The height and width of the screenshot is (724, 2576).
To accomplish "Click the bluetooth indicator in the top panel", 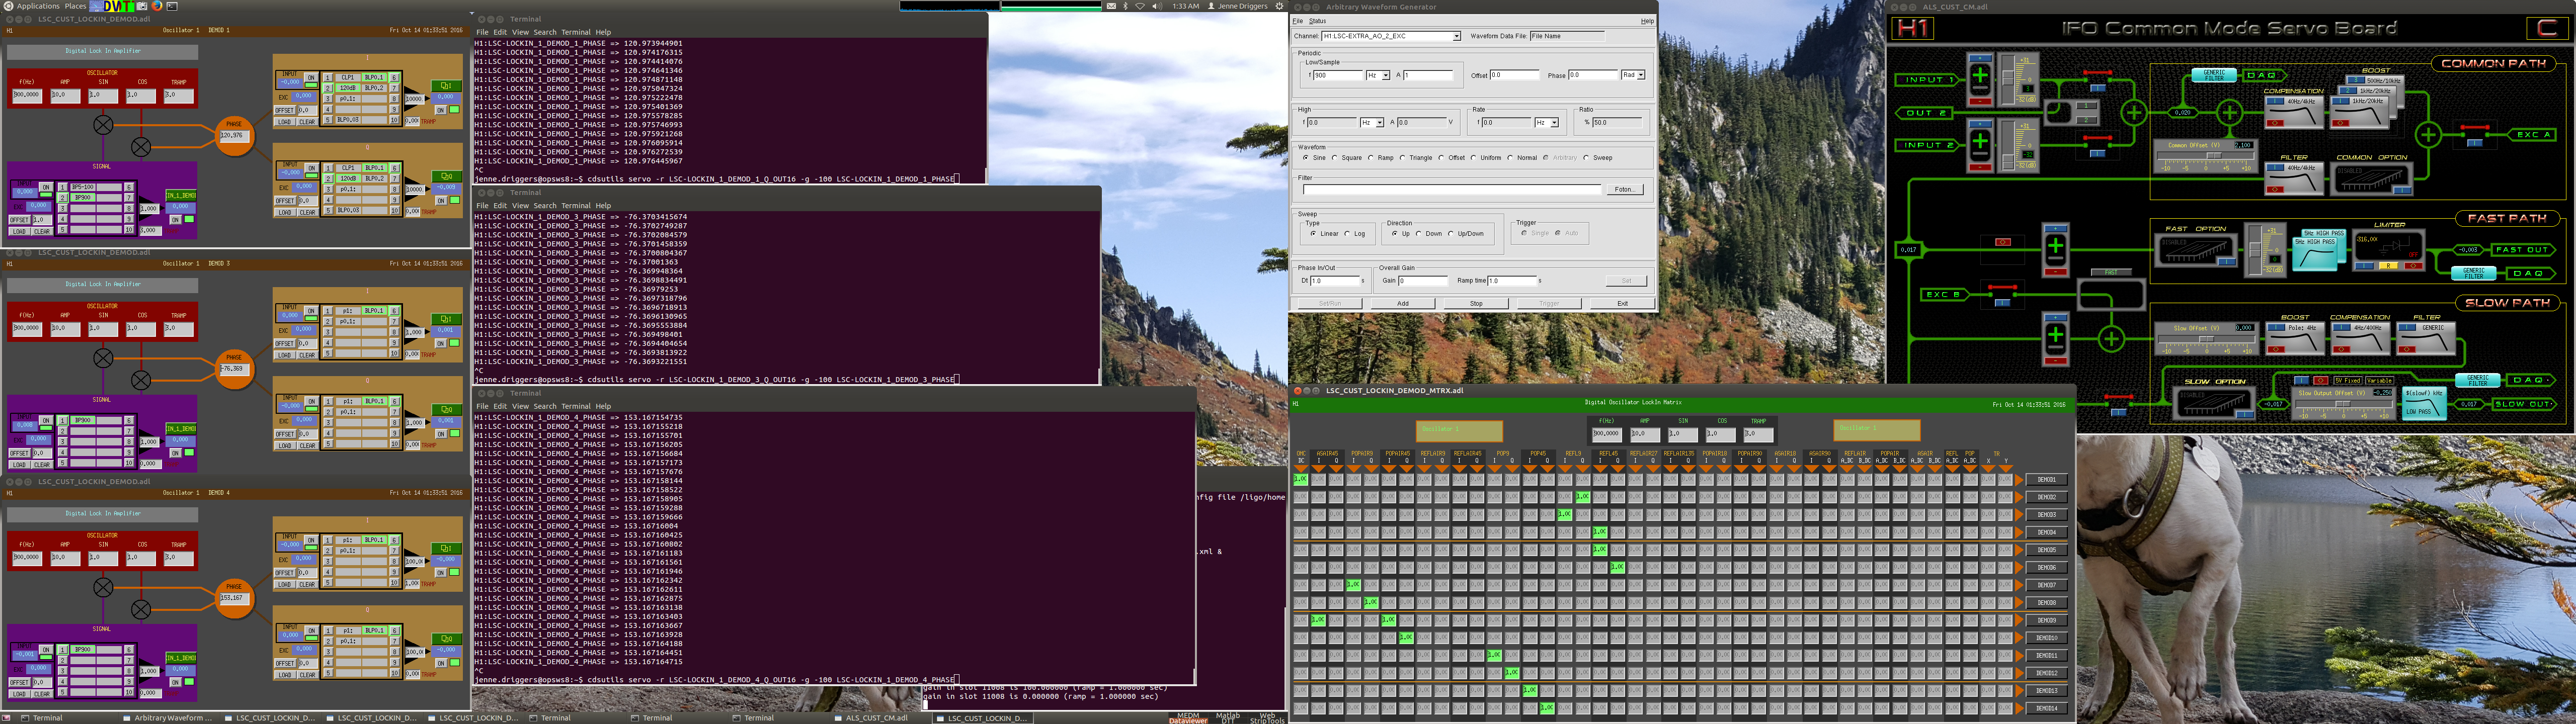I will [x=1125, y=6].
